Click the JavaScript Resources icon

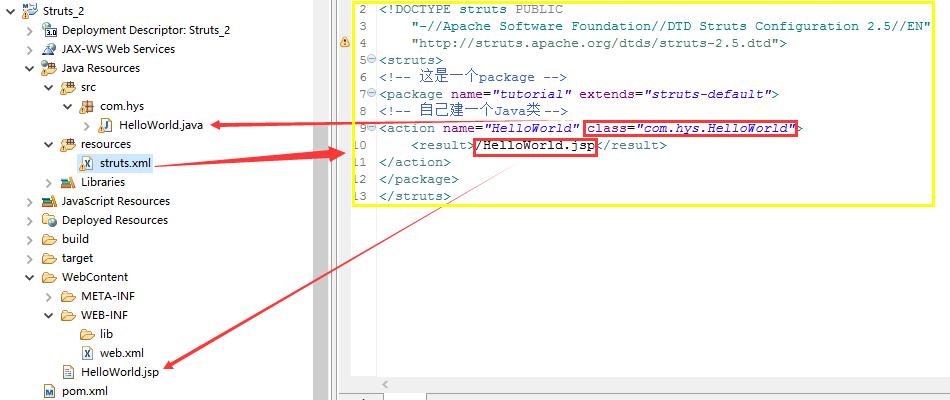tap(48, 201)
